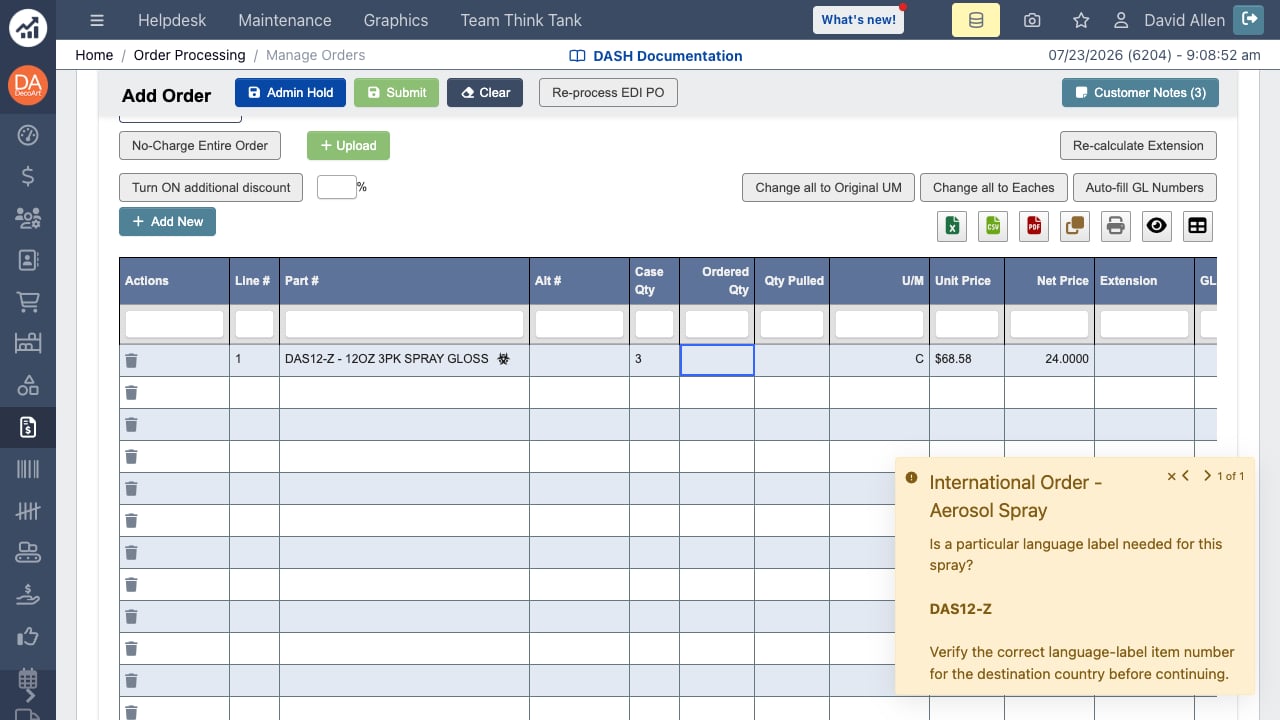
Task: Click Change all to Eaches
Action: tap(993, 187)
